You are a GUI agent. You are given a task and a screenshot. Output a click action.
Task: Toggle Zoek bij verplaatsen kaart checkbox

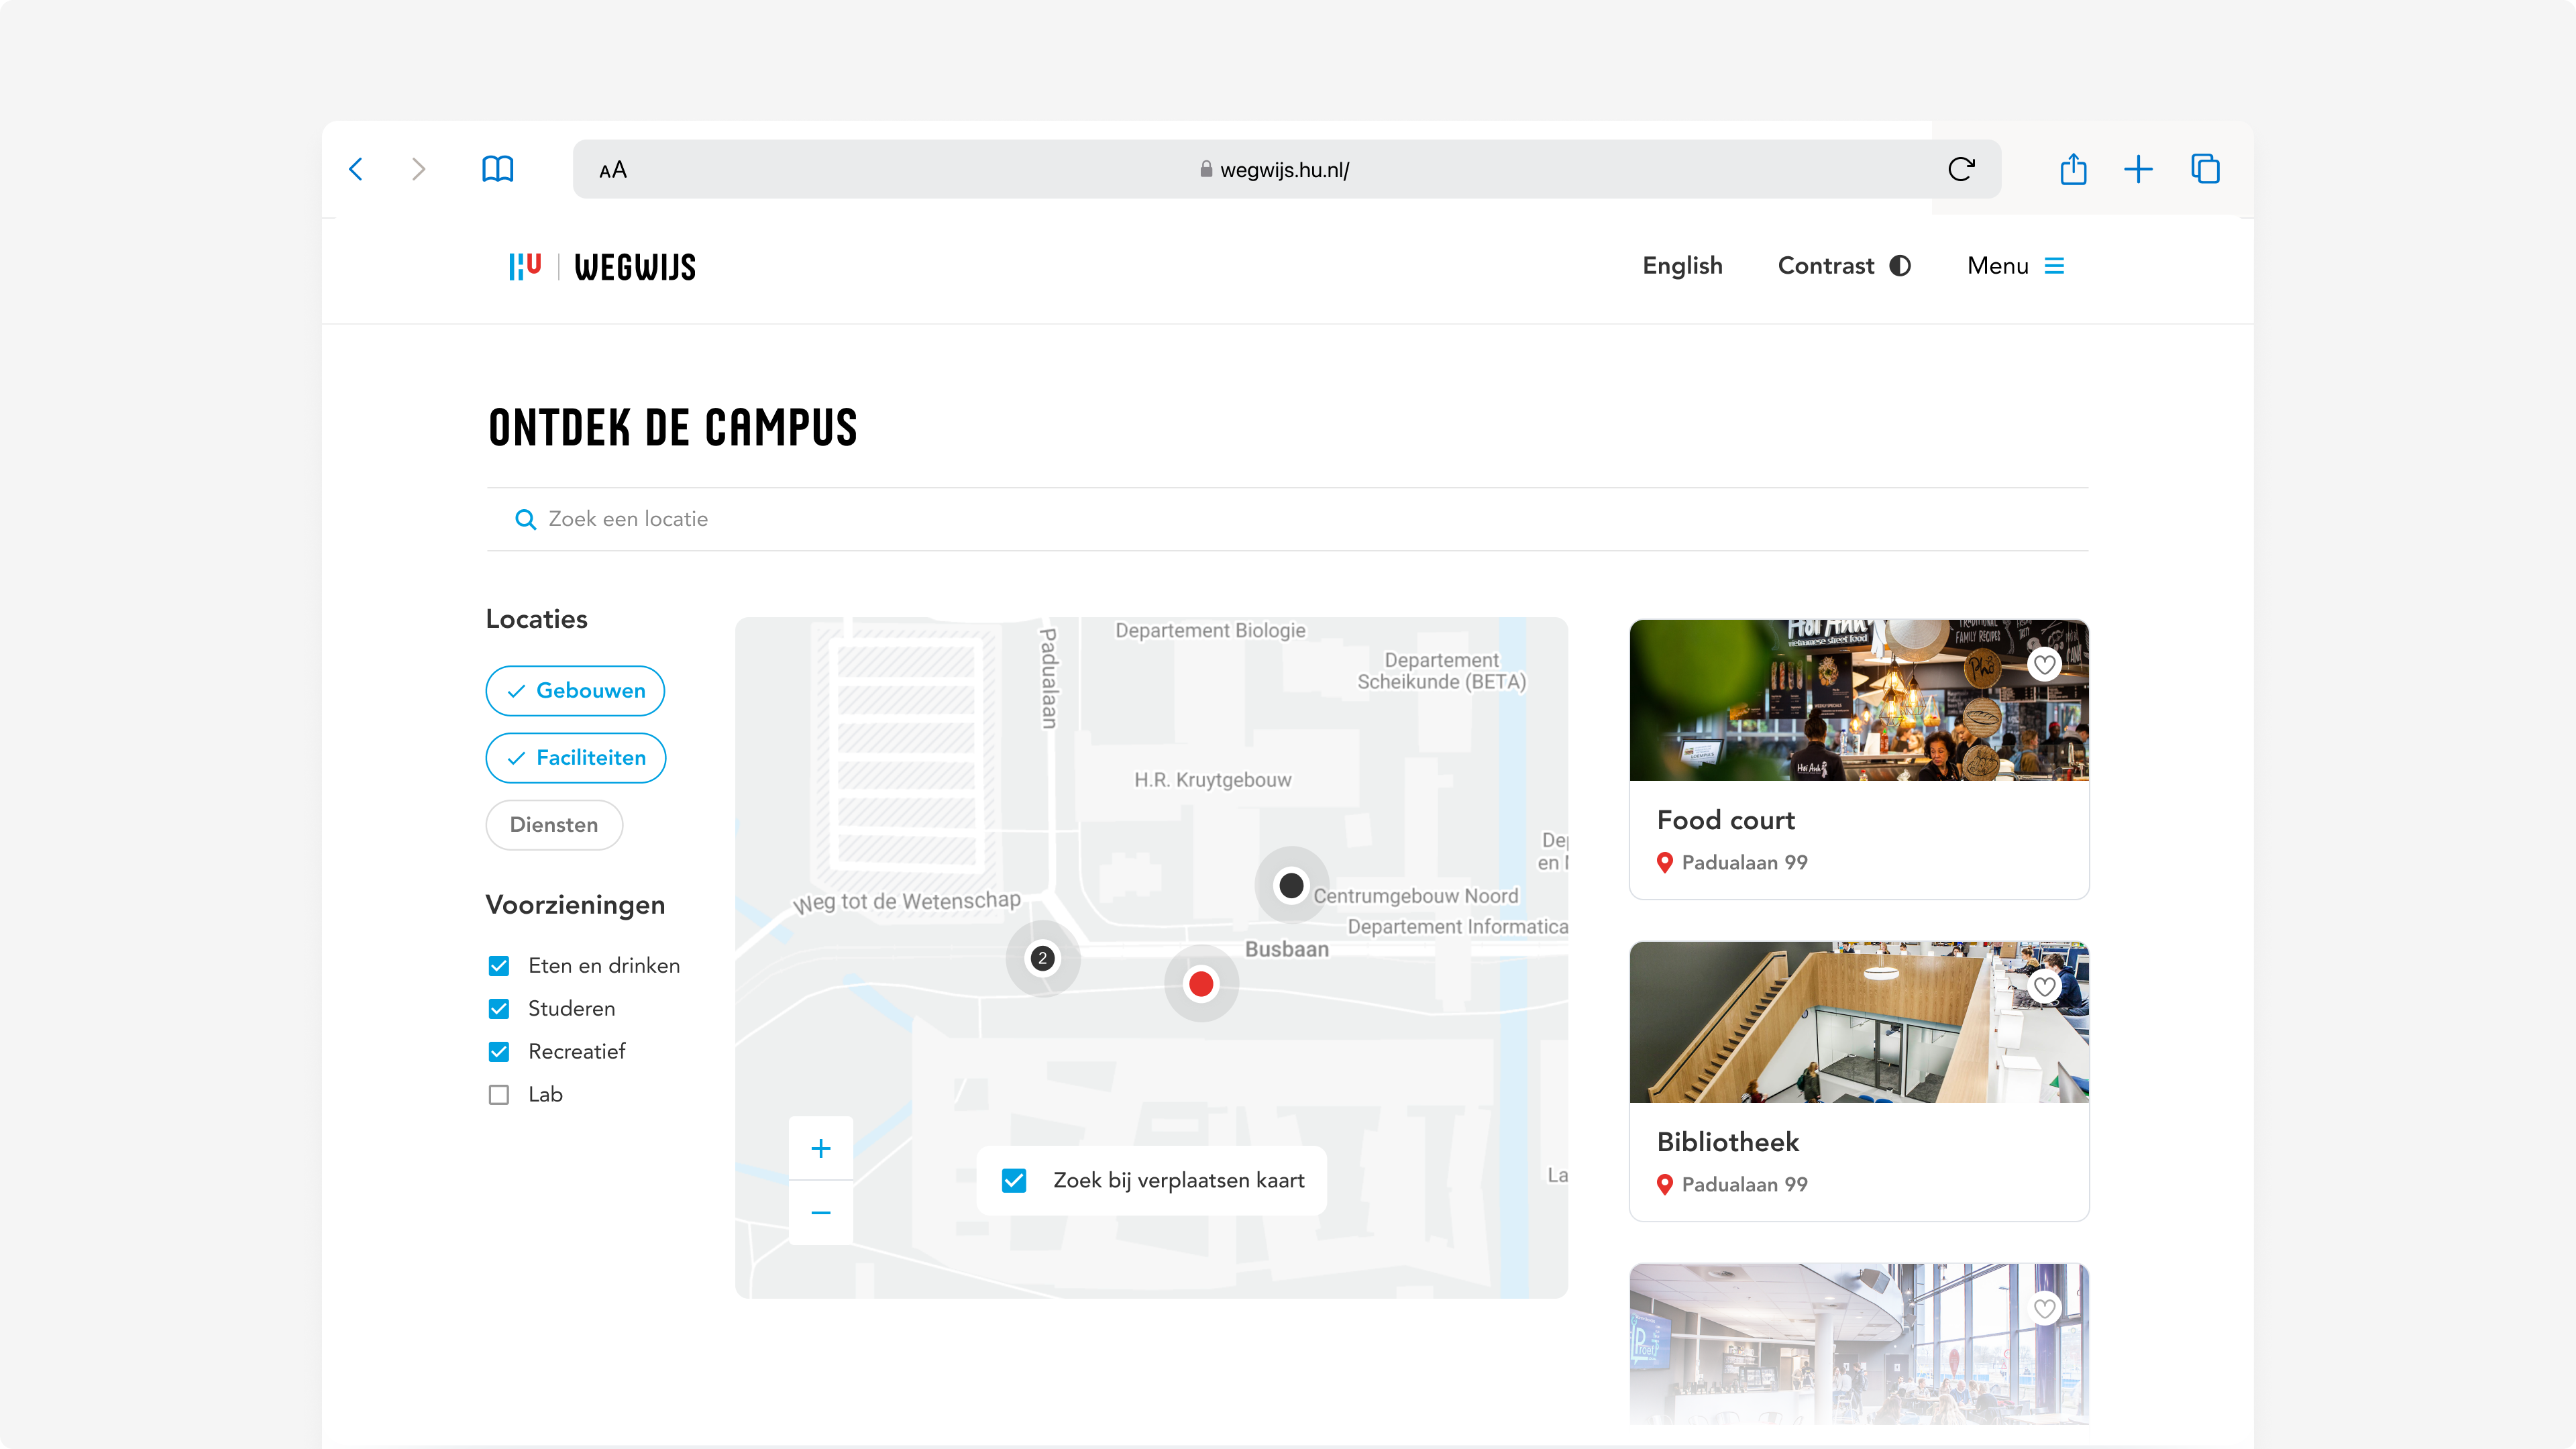pyautogui.click(x=1014, y=1181)
